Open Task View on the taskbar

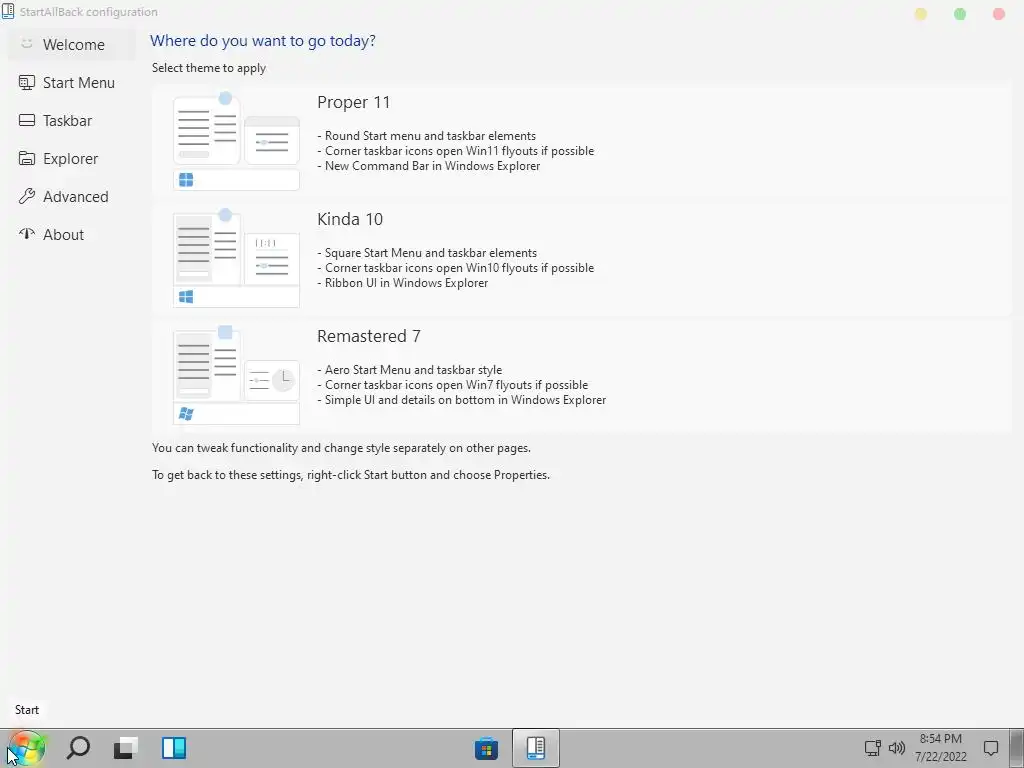pyautogui.click(x=125, y=748)
